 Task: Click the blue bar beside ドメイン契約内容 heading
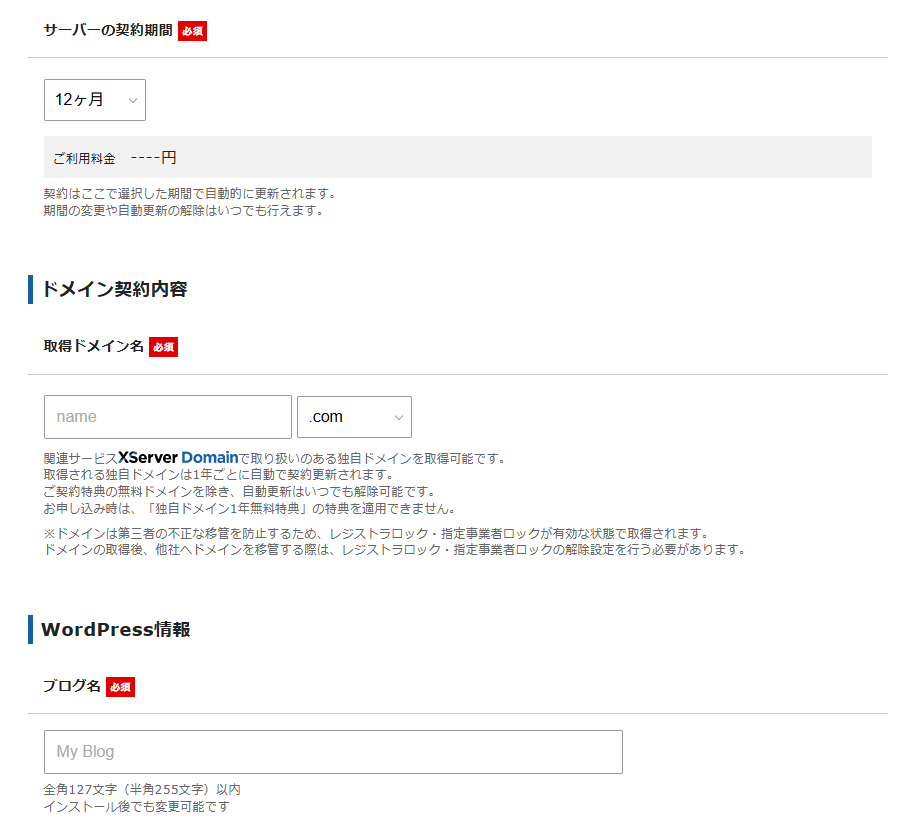pyautogui.click(x=31, y=290)
